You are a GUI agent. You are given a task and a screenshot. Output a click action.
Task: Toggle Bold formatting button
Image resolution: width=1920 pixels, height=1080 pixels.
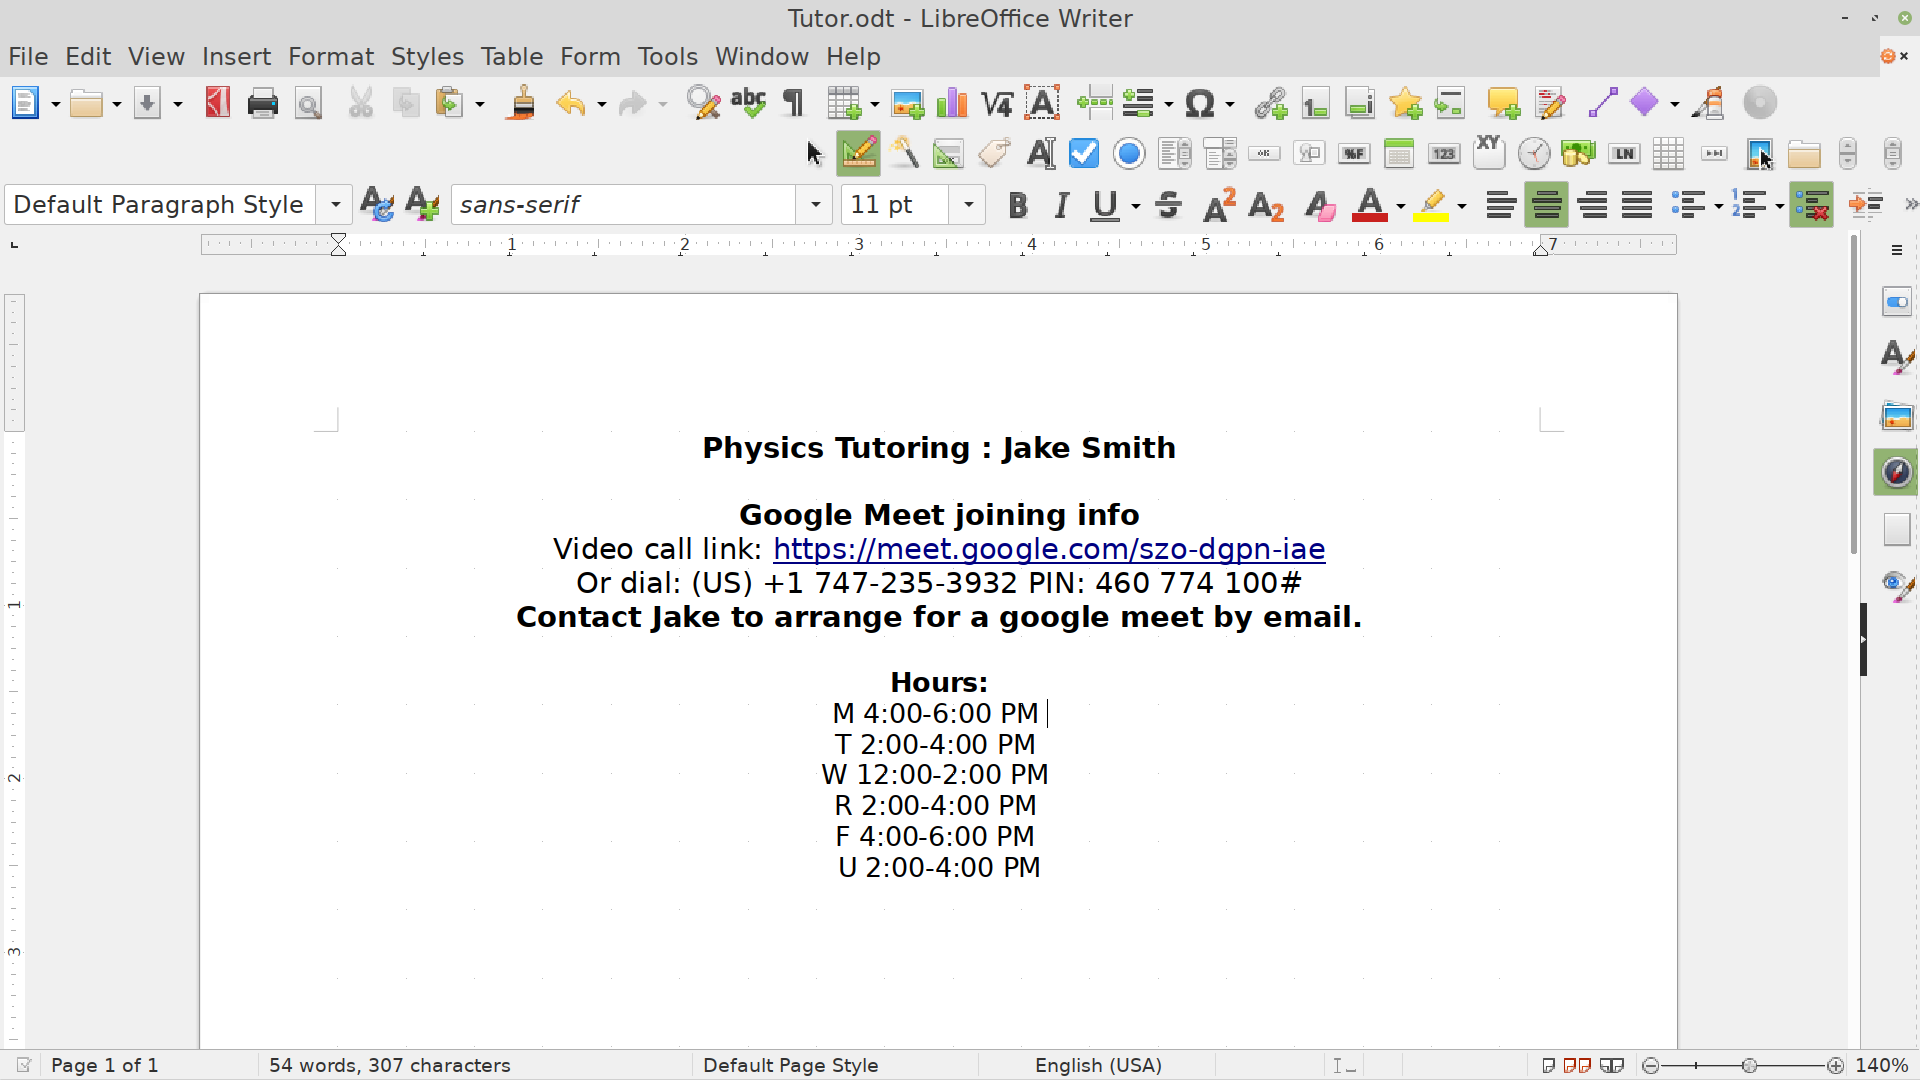click(x=1017, y=205)
